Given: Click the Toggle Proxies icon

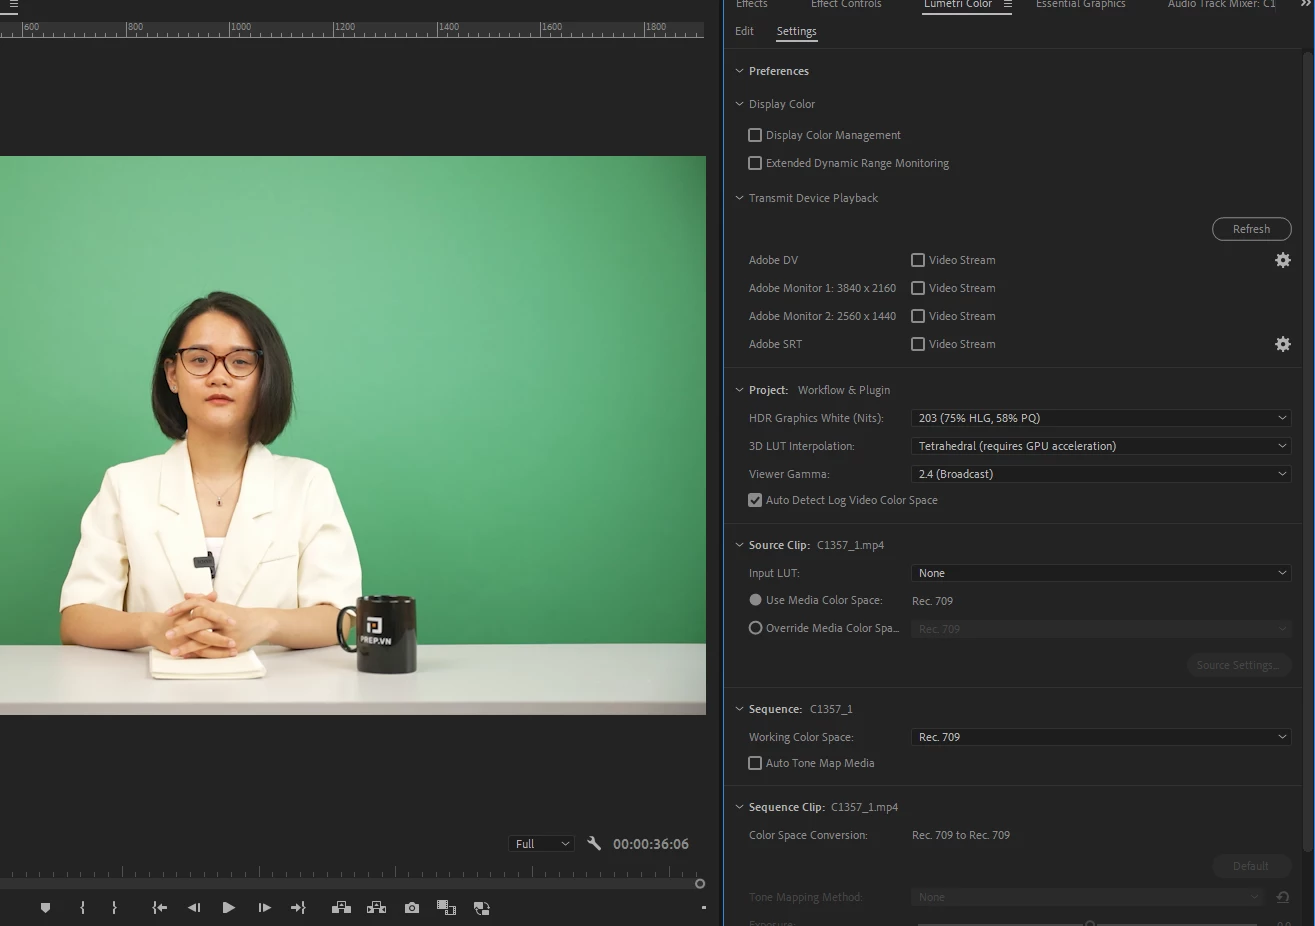Looking at the screenshot, I should pos(481,908).
